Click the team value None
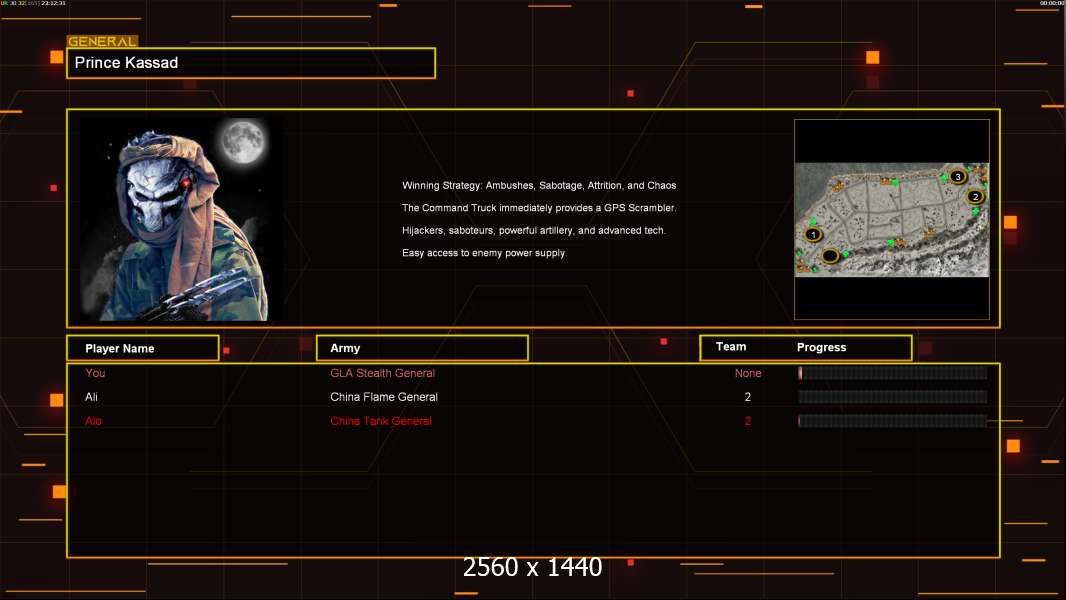Screen dimensions: 1066x600 (748, 373)
